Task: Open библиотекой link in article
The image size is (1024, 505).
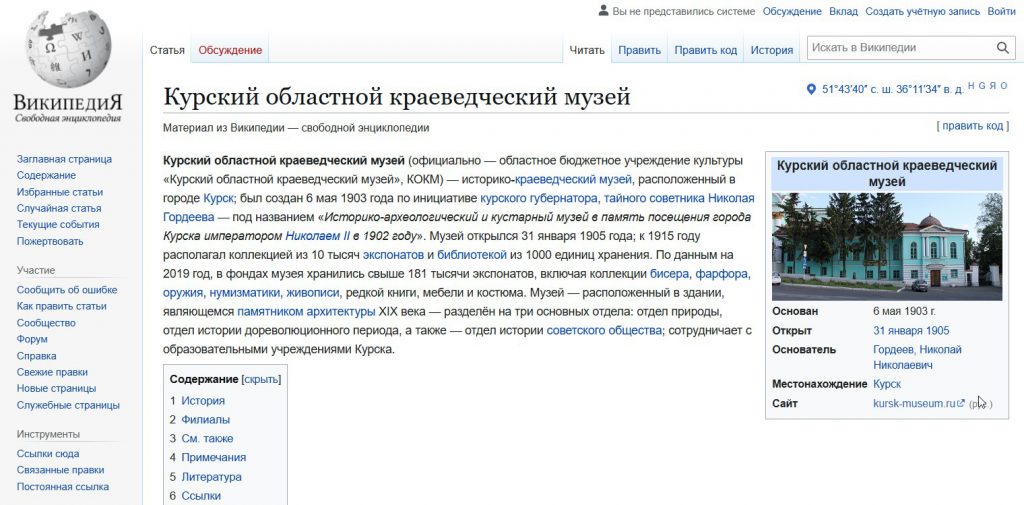Action: point(473,254)
